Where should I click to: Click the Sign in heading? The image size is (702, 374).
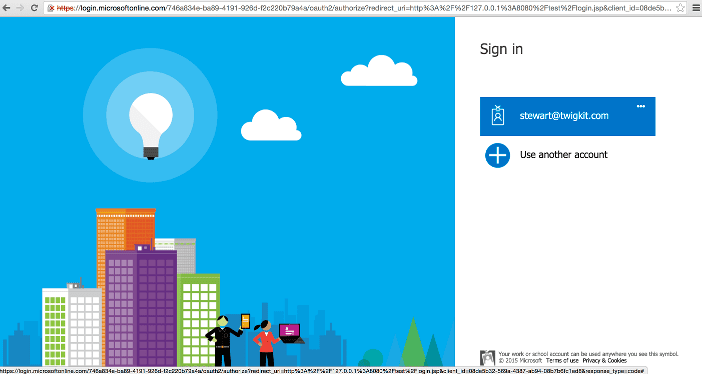click(501, 49)
